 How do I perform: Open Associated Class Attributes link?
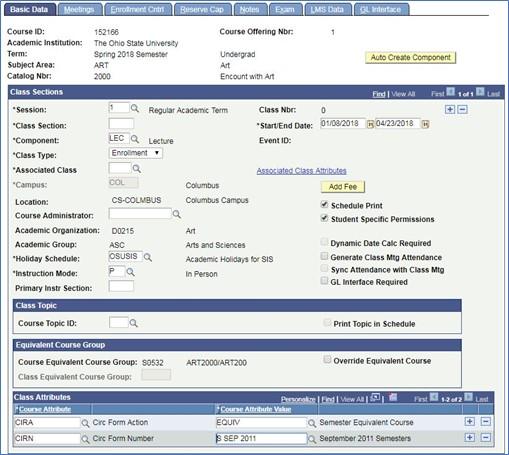coord(301,171)
